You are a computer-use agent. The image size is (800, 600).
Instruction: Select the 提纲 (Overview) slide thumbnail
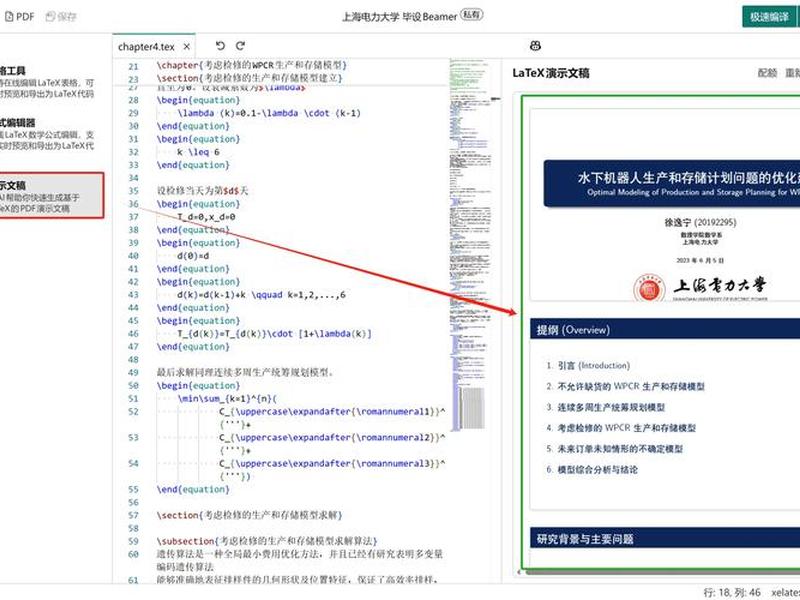pyautogui.click(x=665, y=414)
